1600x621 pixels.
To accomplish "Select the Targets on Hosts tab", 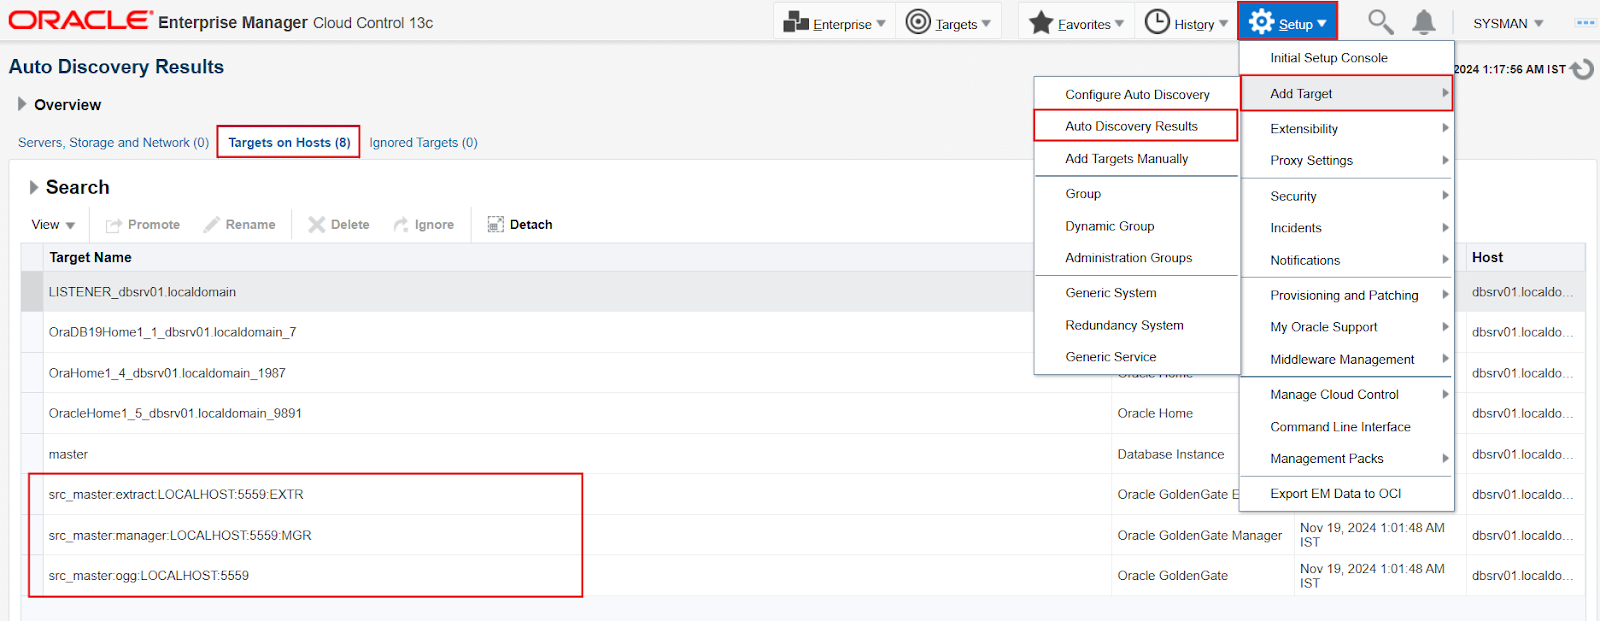I will pos(289,142).
